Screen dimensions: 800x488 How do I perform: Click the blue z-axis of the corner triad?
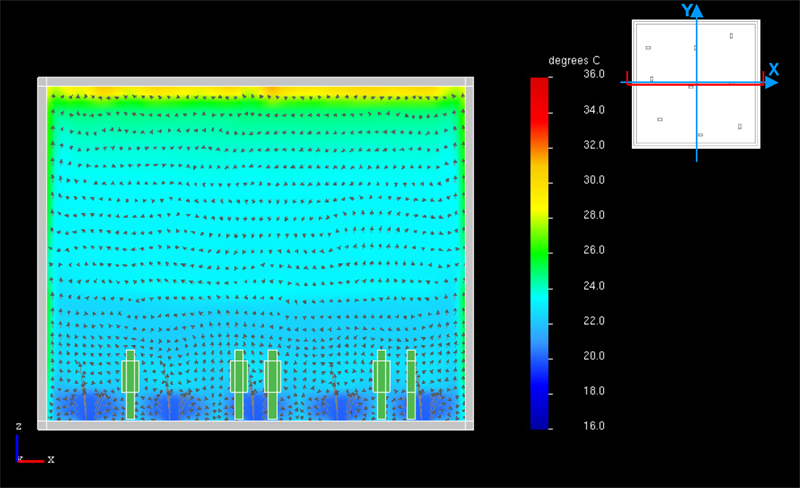(17, 448)
